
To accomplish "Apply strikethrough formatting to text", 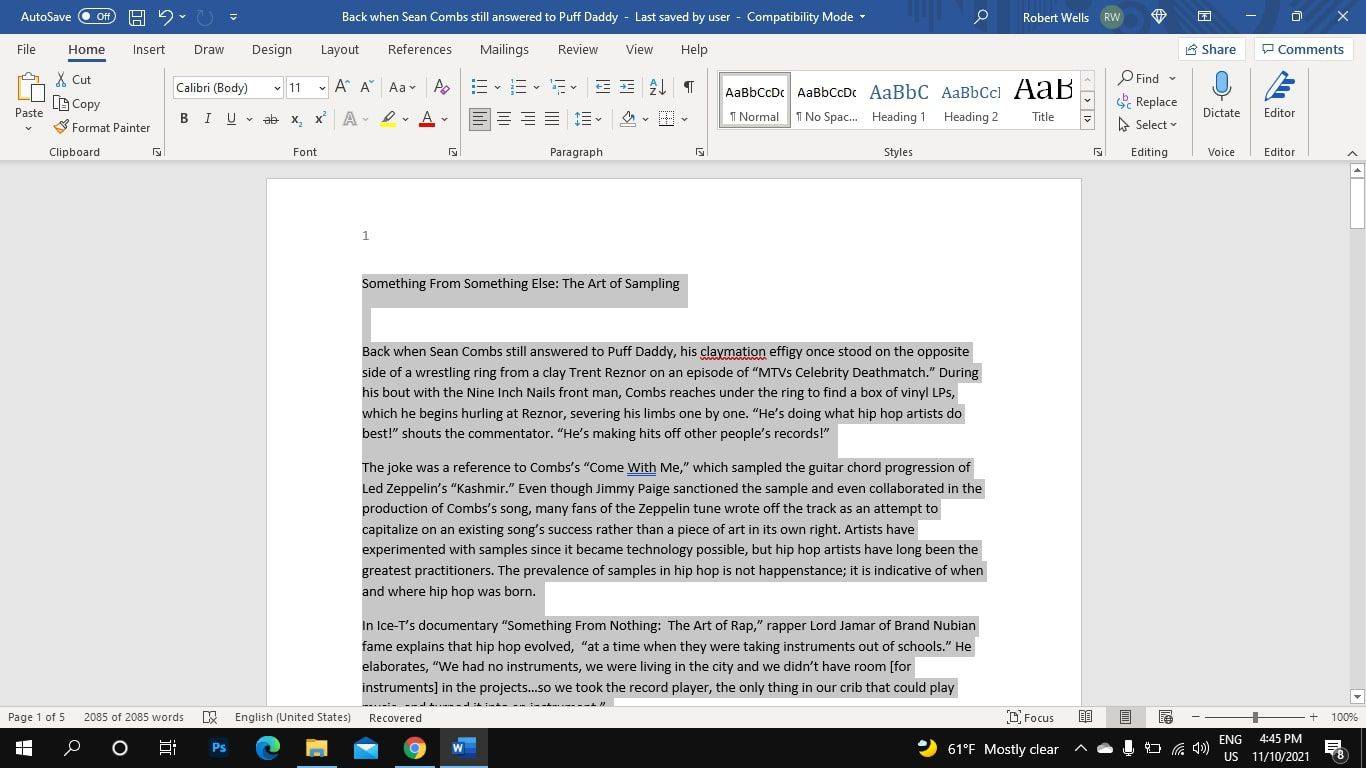I will (270, 119).
